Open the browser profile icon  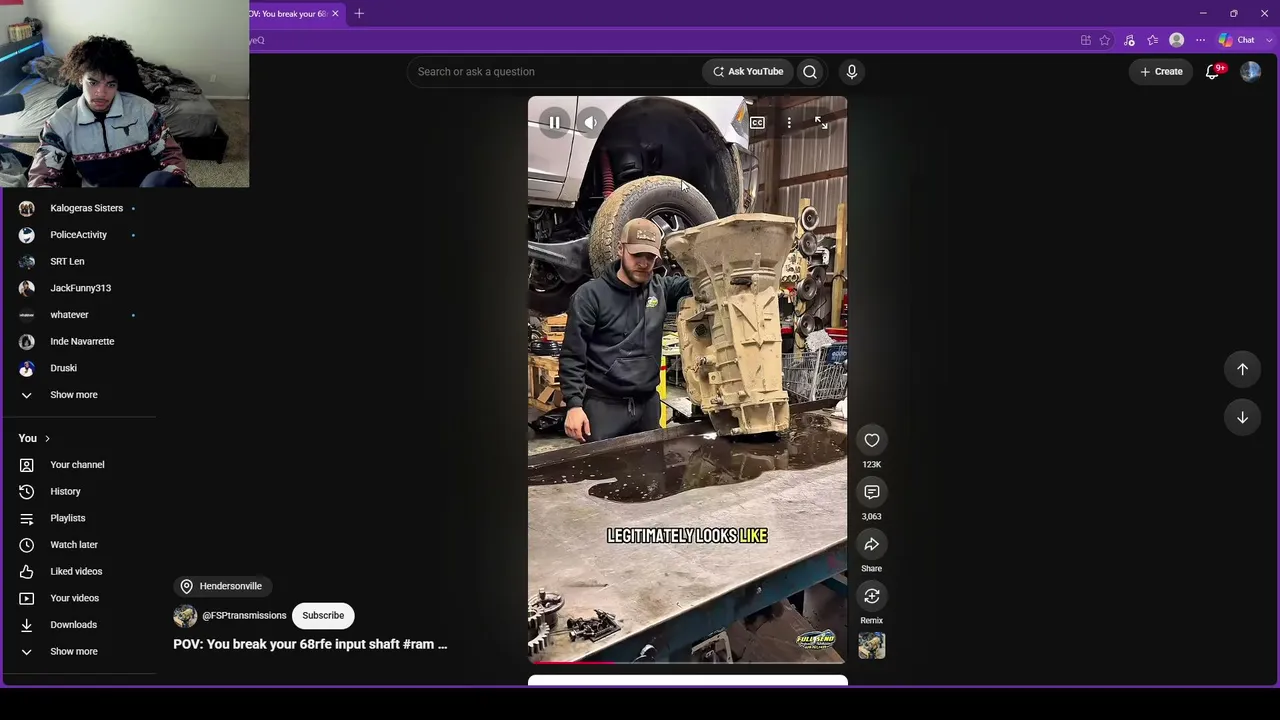pos(1177,40)
